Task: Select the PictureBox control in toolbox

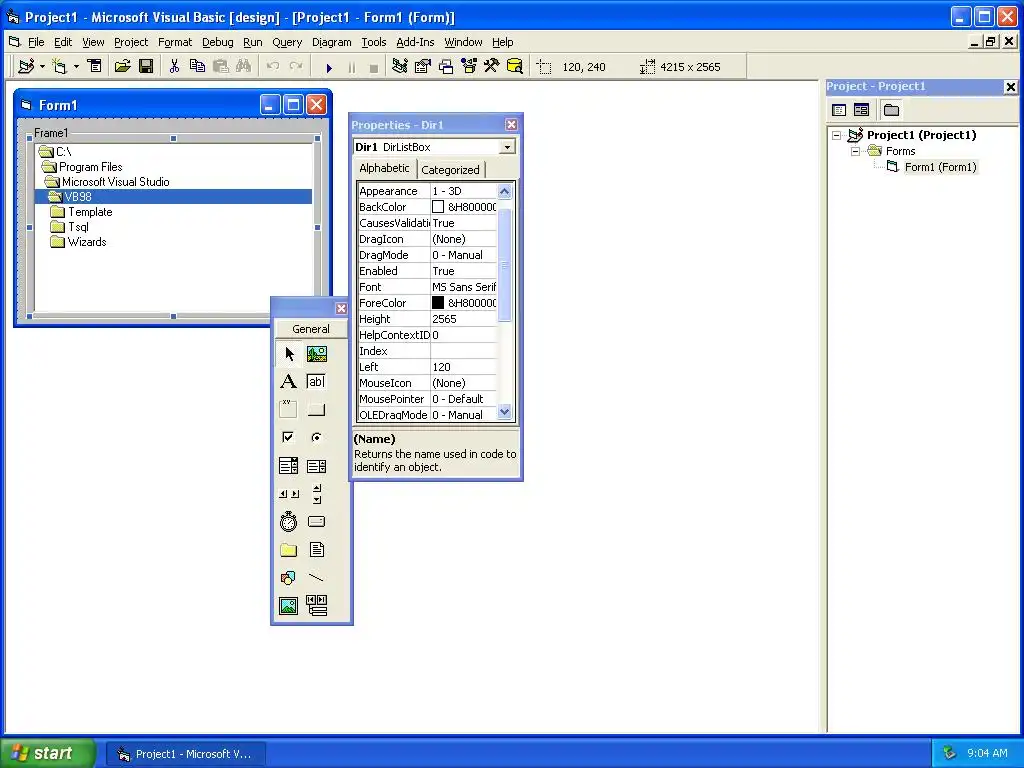Action: (x=317, y=354)
